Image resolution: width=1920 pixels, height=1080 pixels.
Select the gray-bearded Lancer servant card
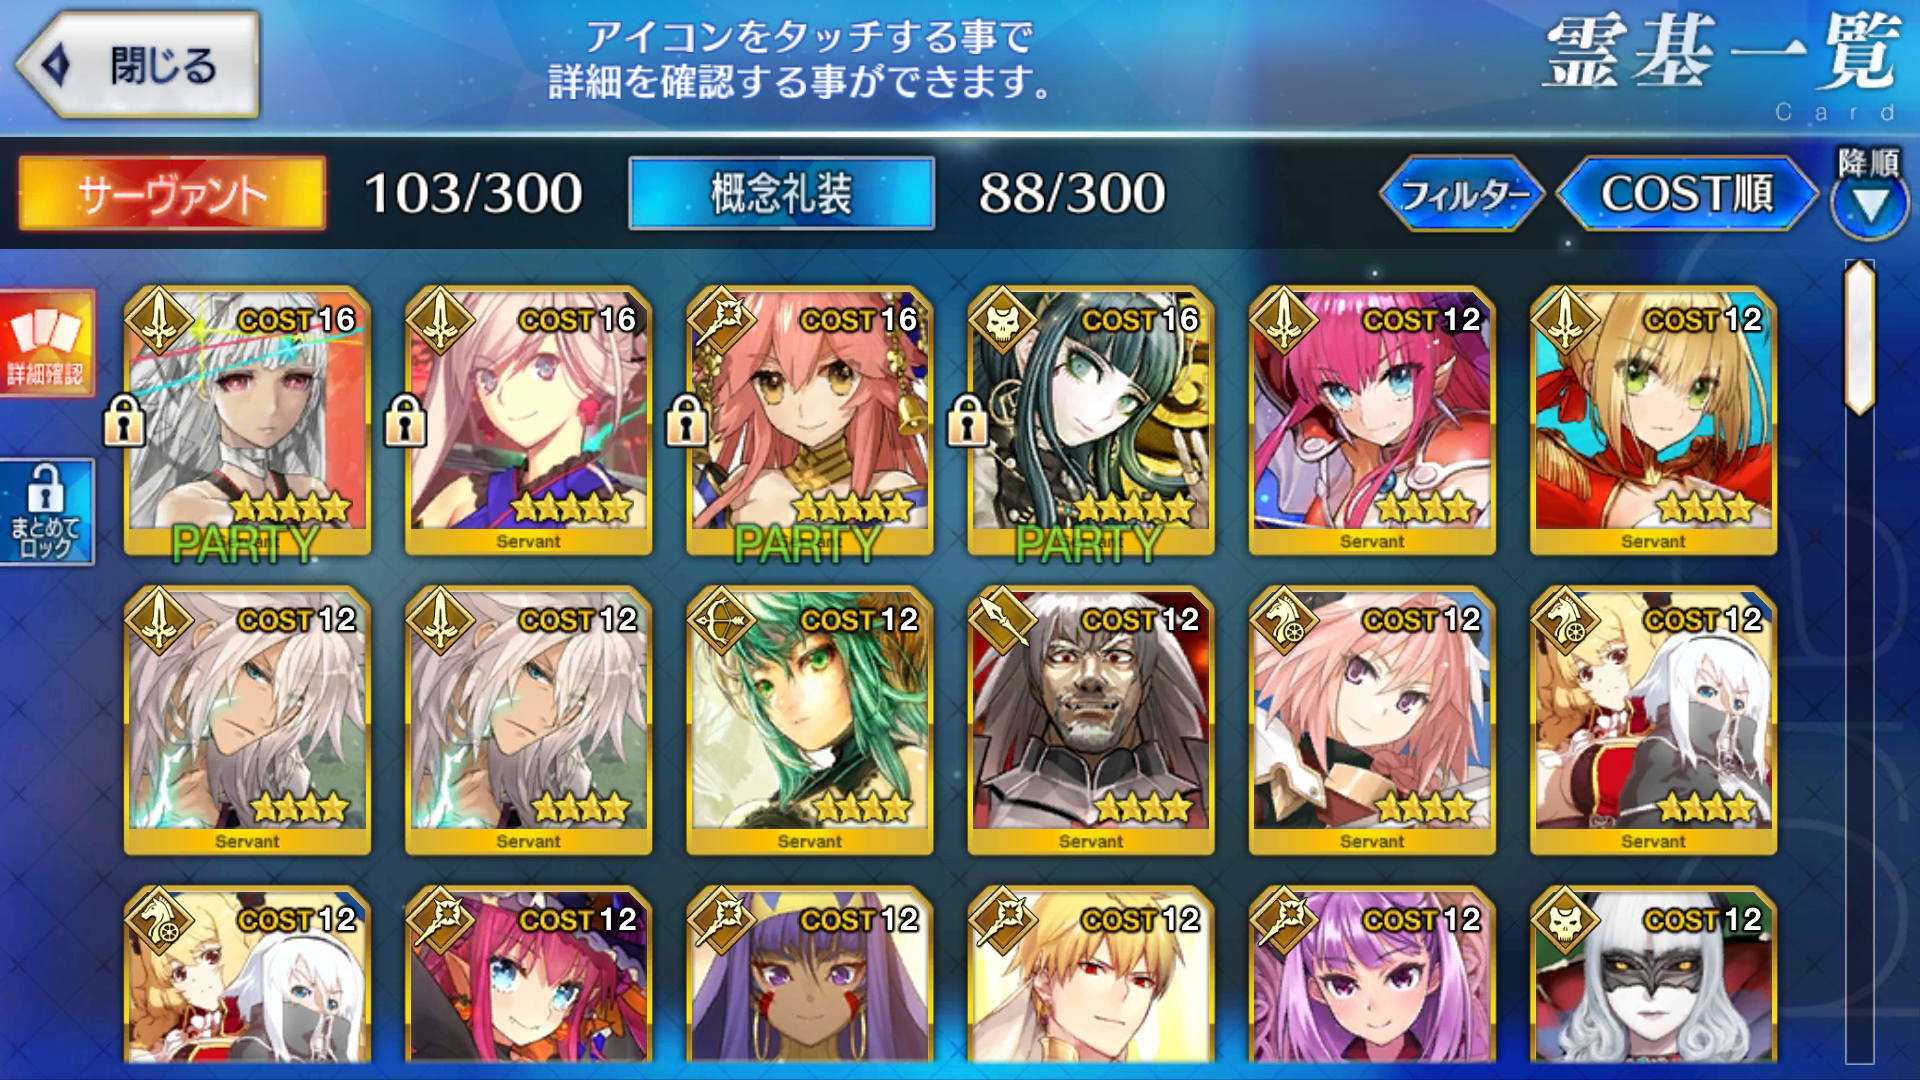coord(1090,720)
